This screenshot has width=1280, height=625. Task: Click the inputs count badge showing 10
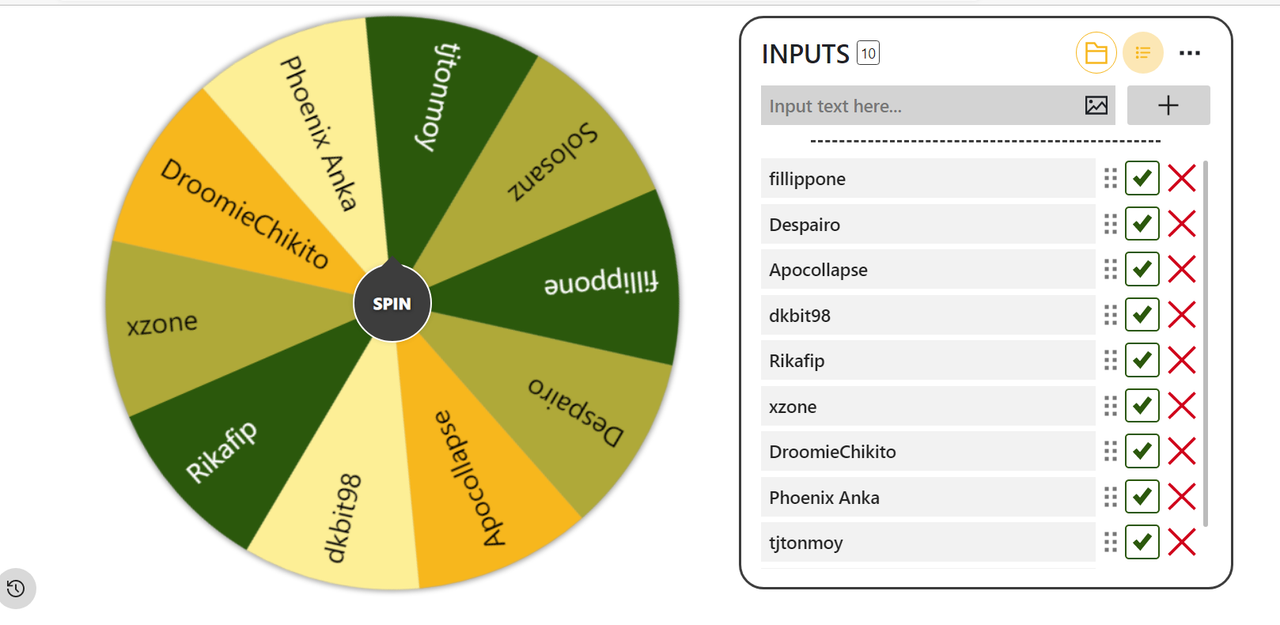[868, 53]
